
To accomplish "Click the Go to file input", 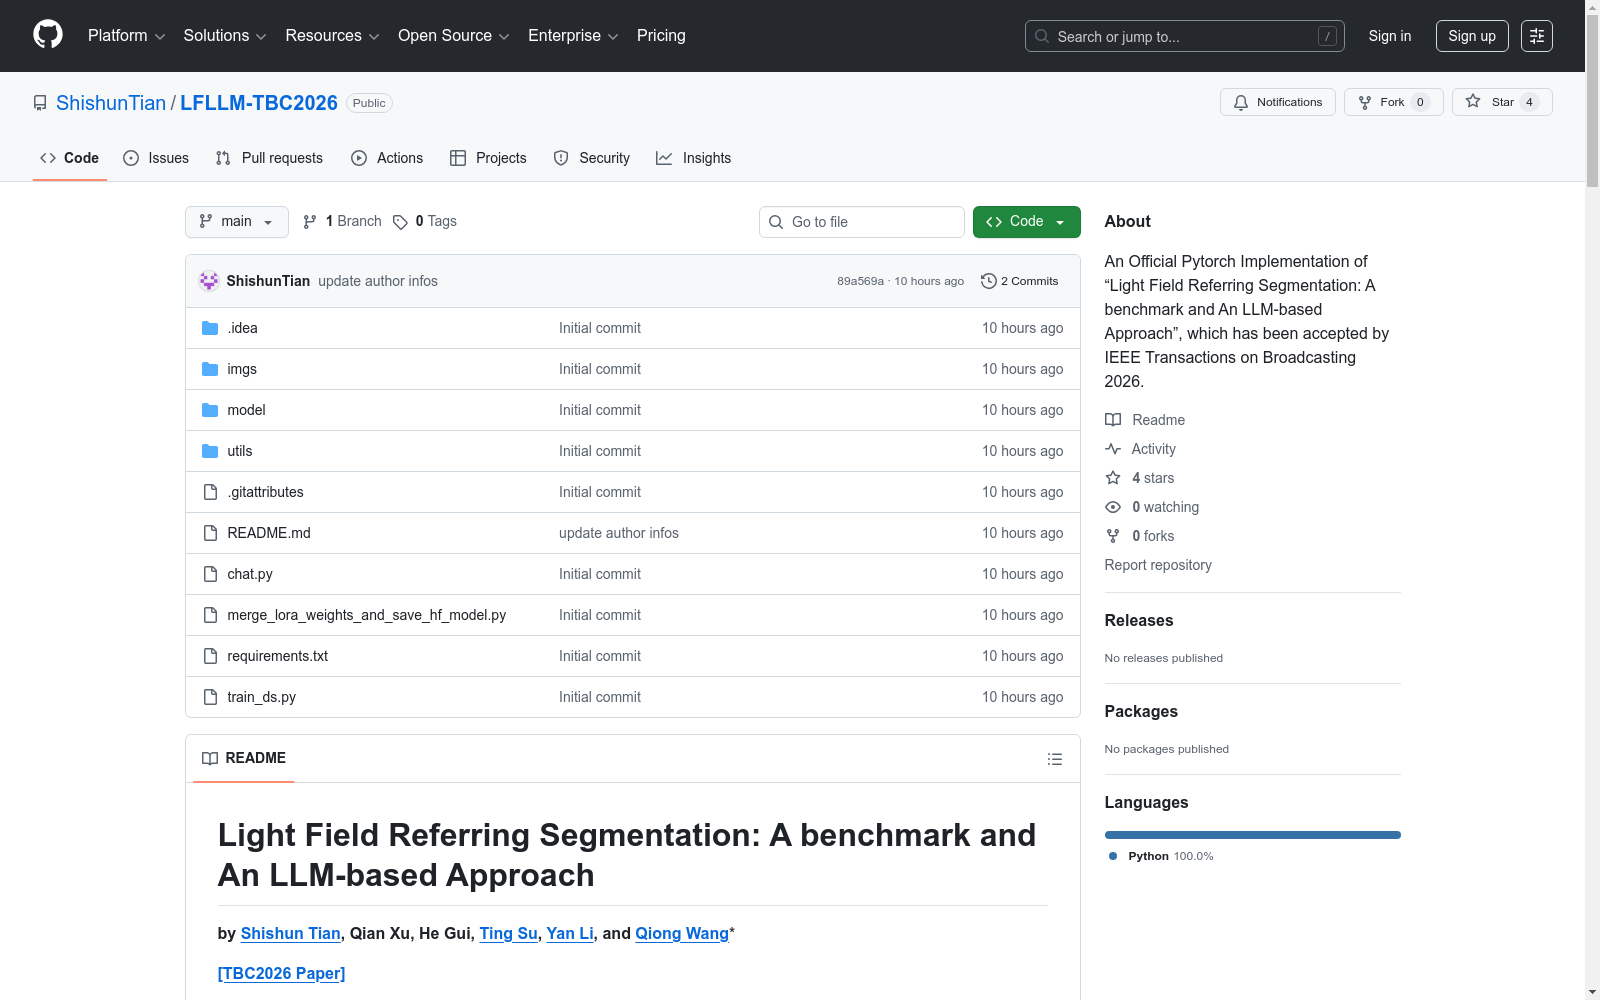I will click(862, 222).
